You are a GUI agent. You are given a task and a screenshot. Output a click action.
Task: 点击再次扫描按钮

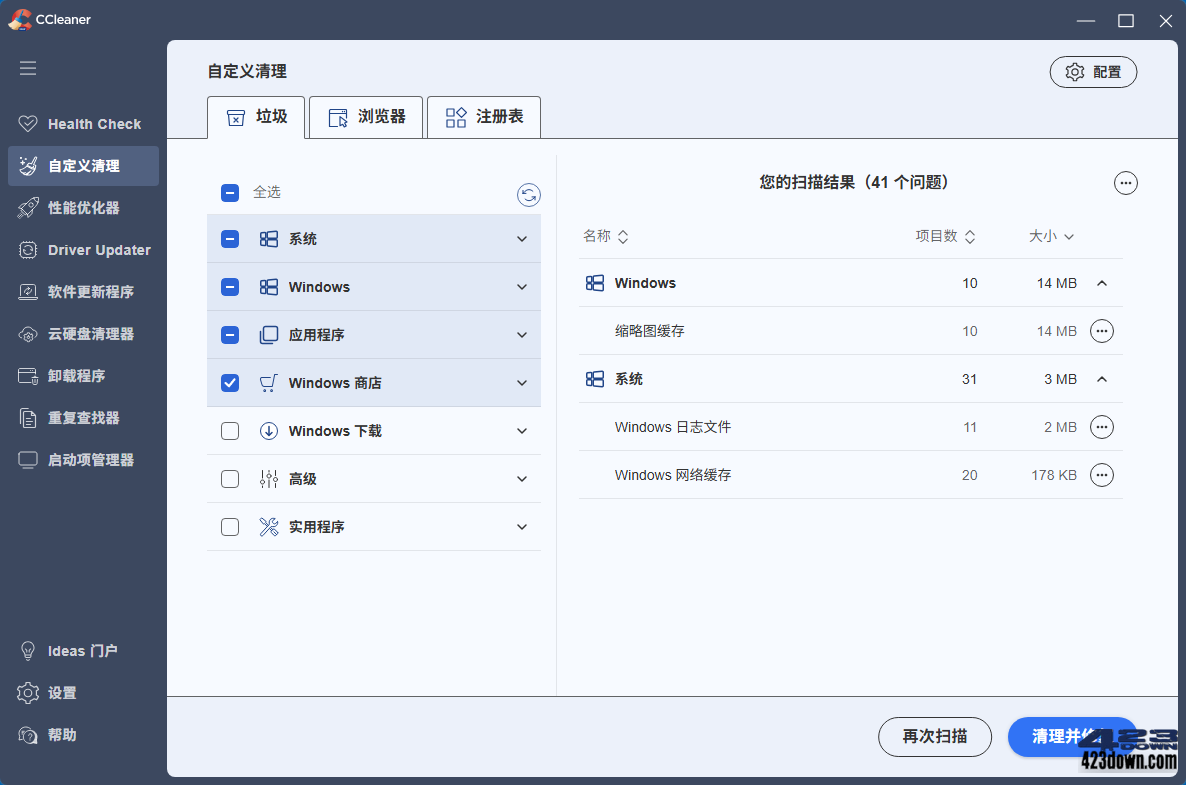934,736
